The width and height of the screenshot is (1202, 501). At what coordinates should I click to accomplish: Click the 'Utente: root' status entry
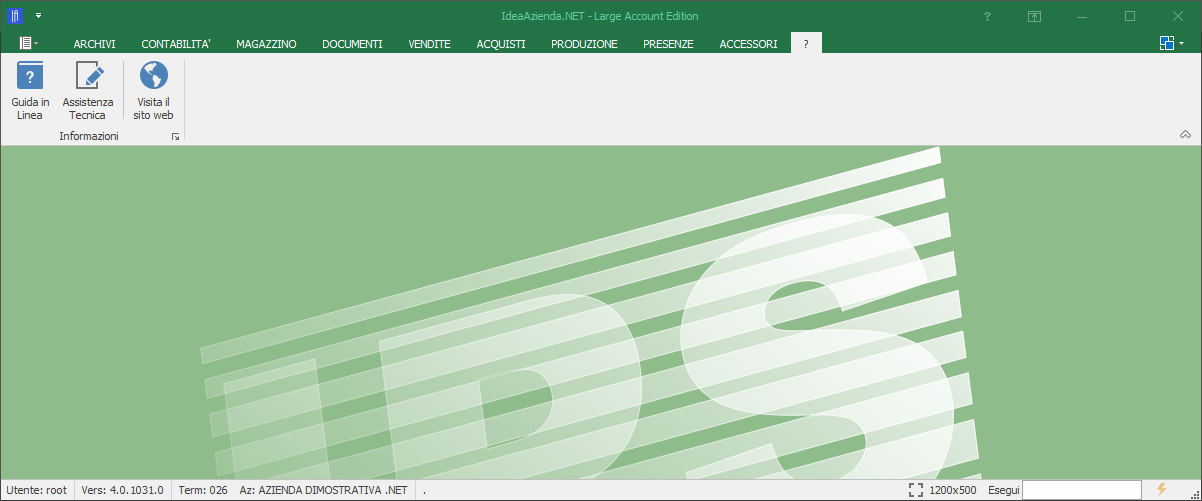click(36, 490)
